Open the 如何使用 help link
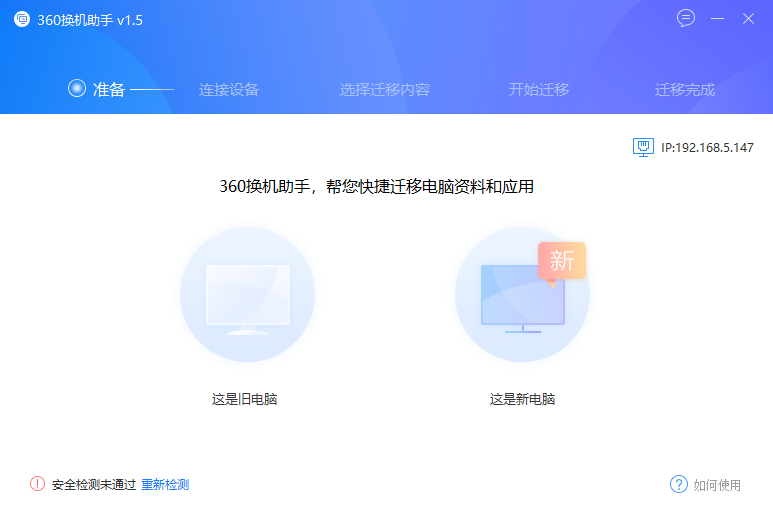Viewport: 773px width, 517px height. (717, 485)
